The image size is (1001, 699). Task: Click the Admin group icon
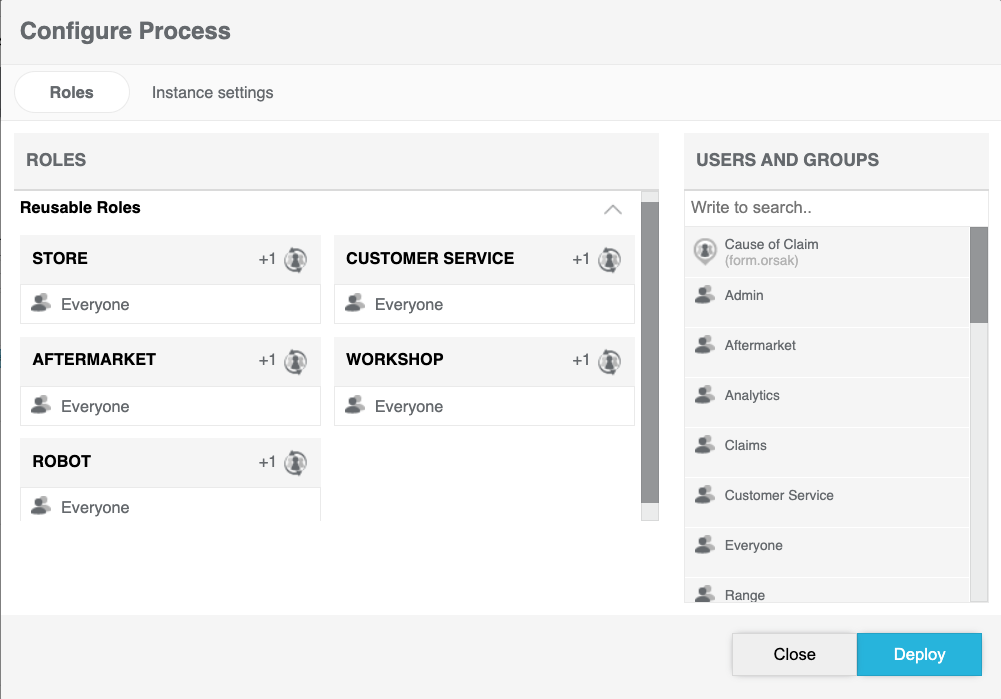[705, 296]
